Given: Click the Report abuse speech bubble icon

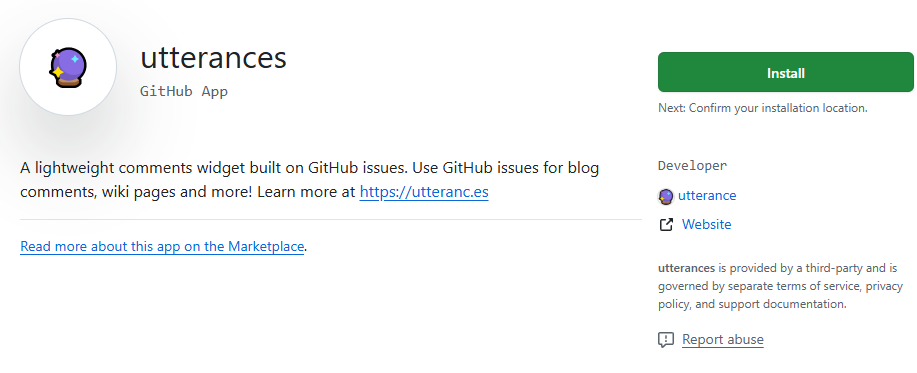Looking at the screenshot, I should tap(666, 340).
